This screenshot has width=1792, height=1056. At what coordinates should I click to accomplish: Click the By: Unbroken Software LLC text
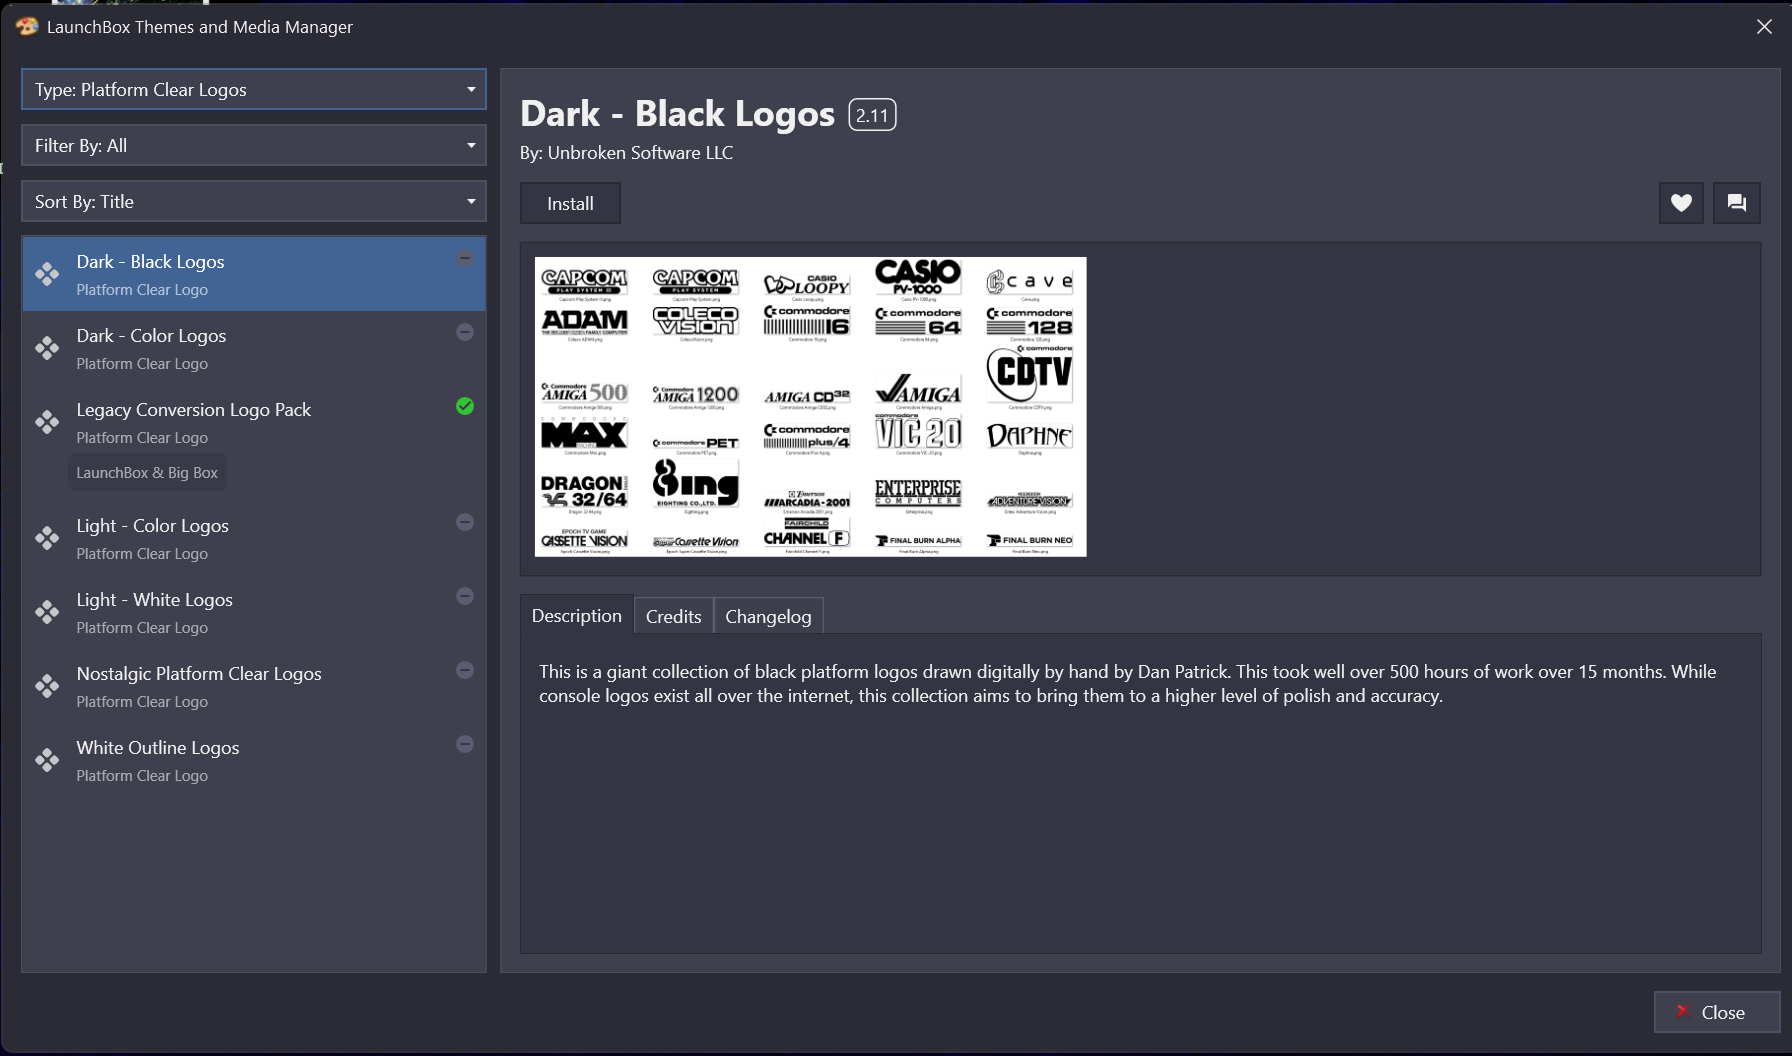pyautogui.click(x=626, y=153)
